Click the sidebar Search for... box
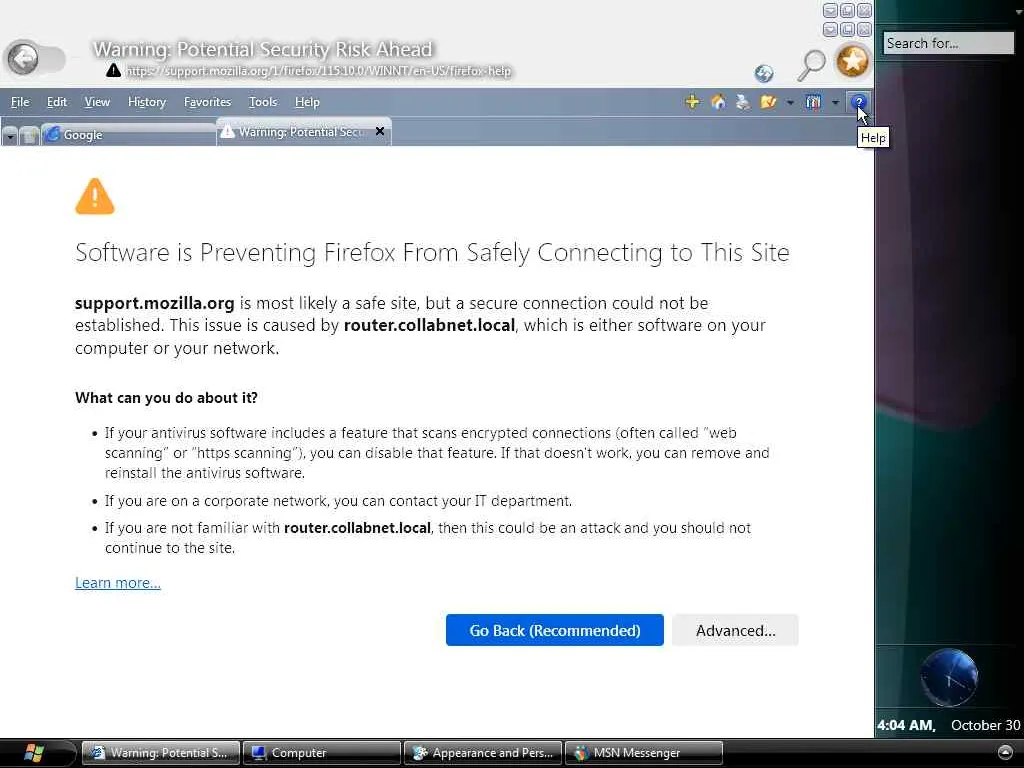The width and height of the screenshot is (1024, 768). tap(948, 43)
